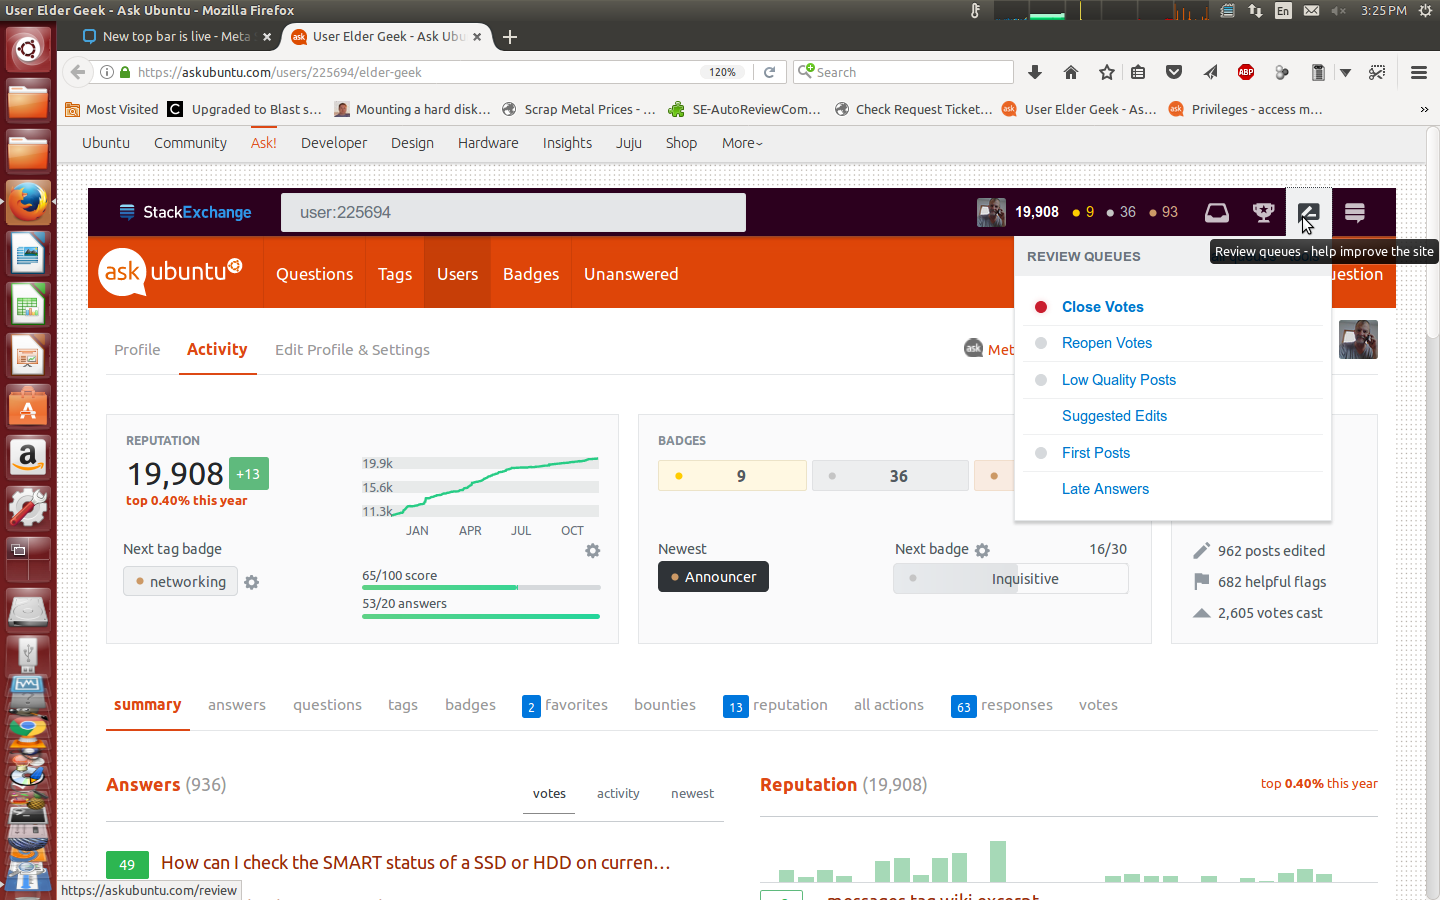Sort answers by activity

pos(618,793)
